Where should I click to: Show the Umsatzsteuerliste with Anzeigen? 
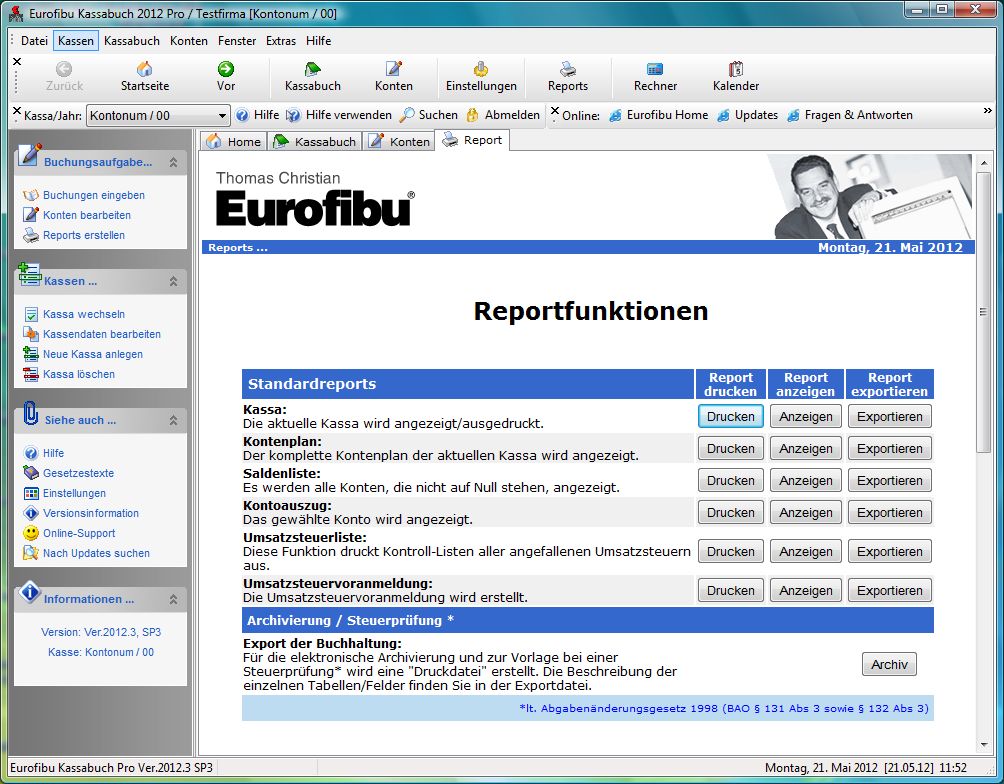tap(806, 551)
